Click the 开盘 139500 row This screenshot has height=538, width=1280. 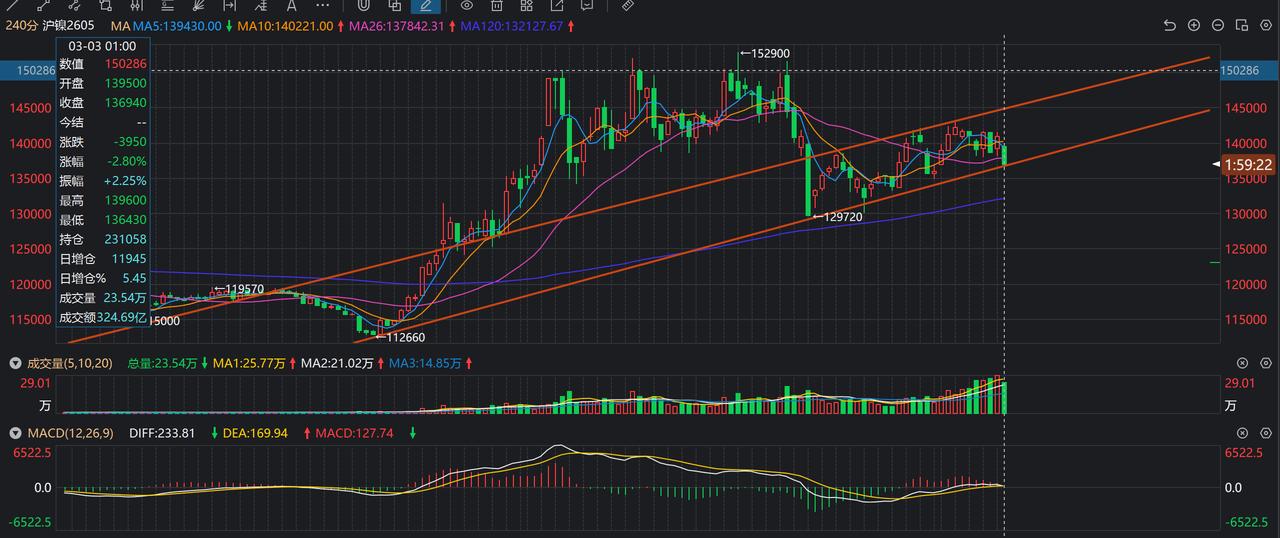coord(102,83)
